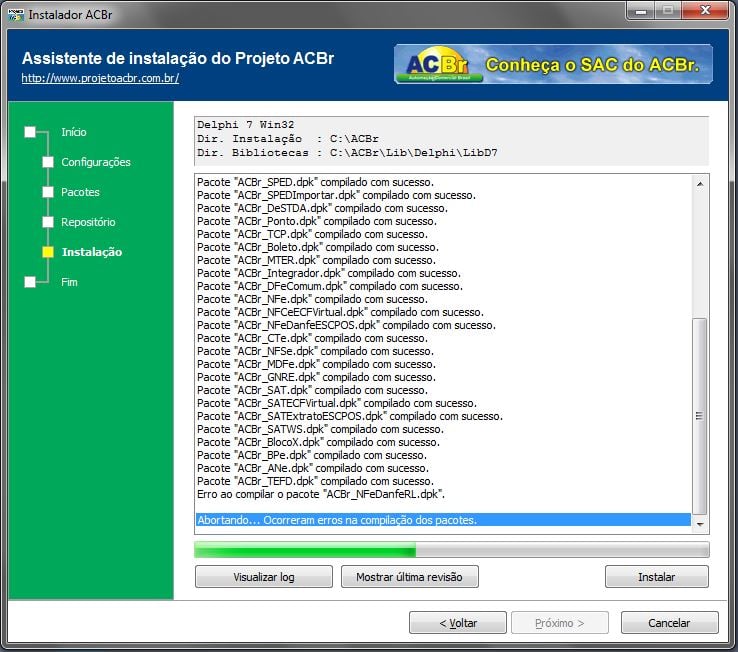Select the ACBr_NFSe.dpk log line
This screenshot has height=652, width=738.
[x=315, y=351]
